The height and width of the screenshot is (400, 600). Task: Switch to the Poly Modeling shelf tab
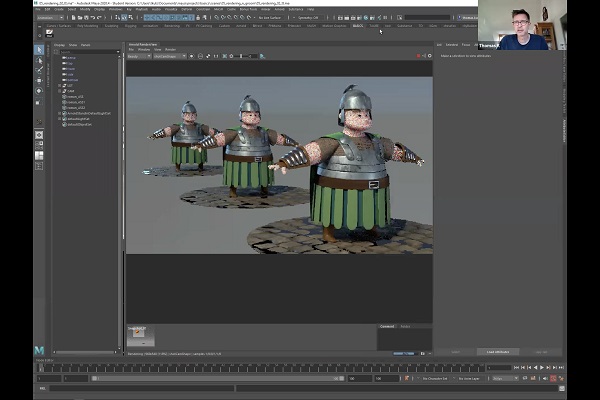pyautogui.click(x=88, y=26)
